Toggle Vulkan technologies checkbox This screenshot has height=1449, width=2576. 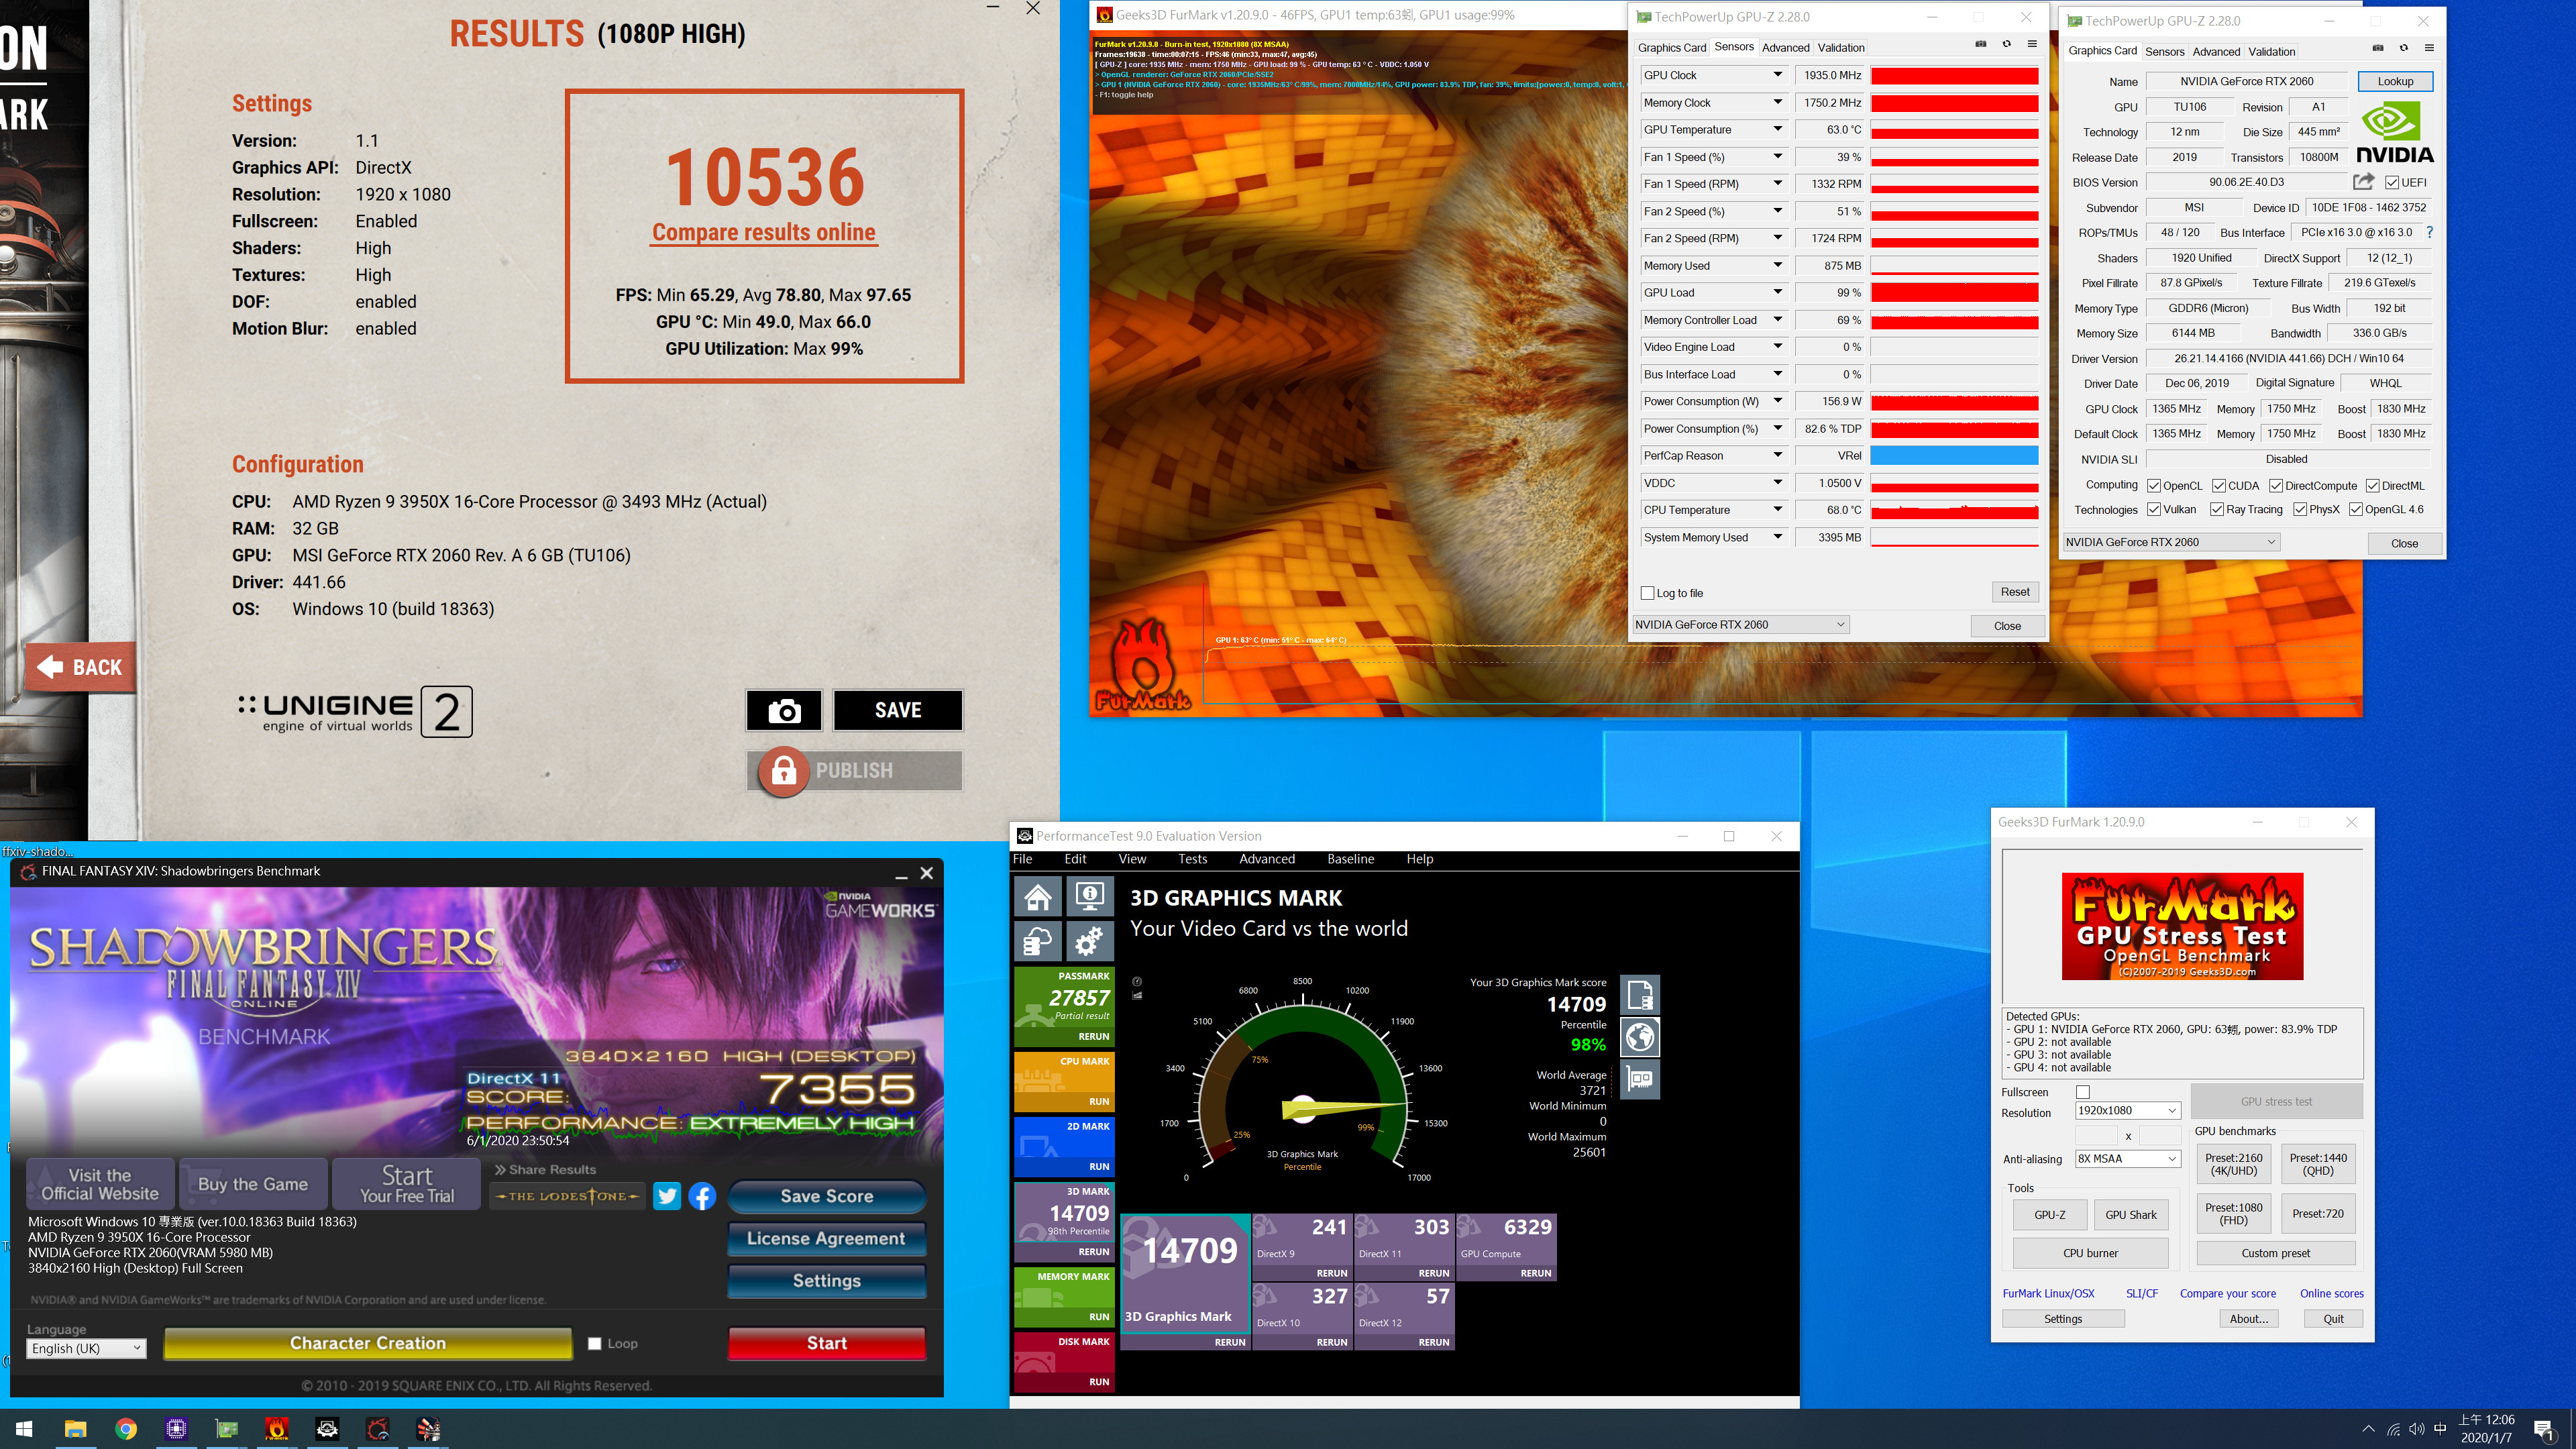point(2154,509)
